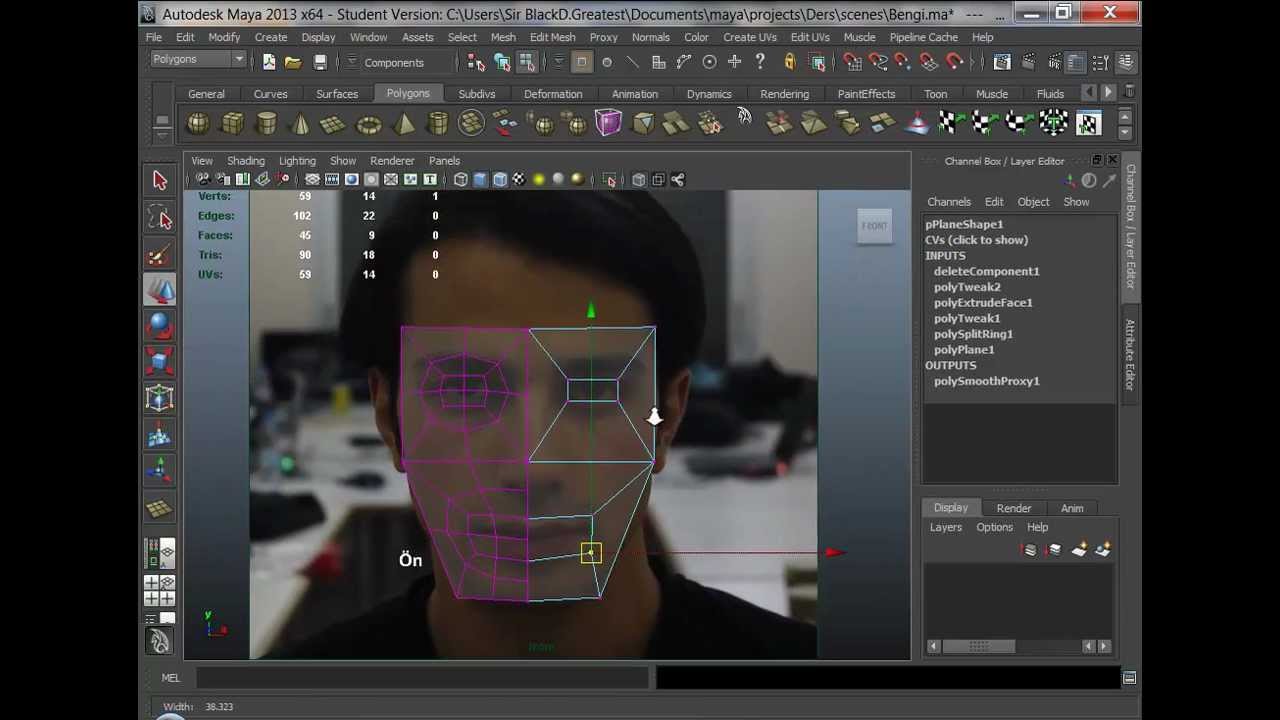
Task: Switch to the Render layer tab
Action: pos(1014,508)
